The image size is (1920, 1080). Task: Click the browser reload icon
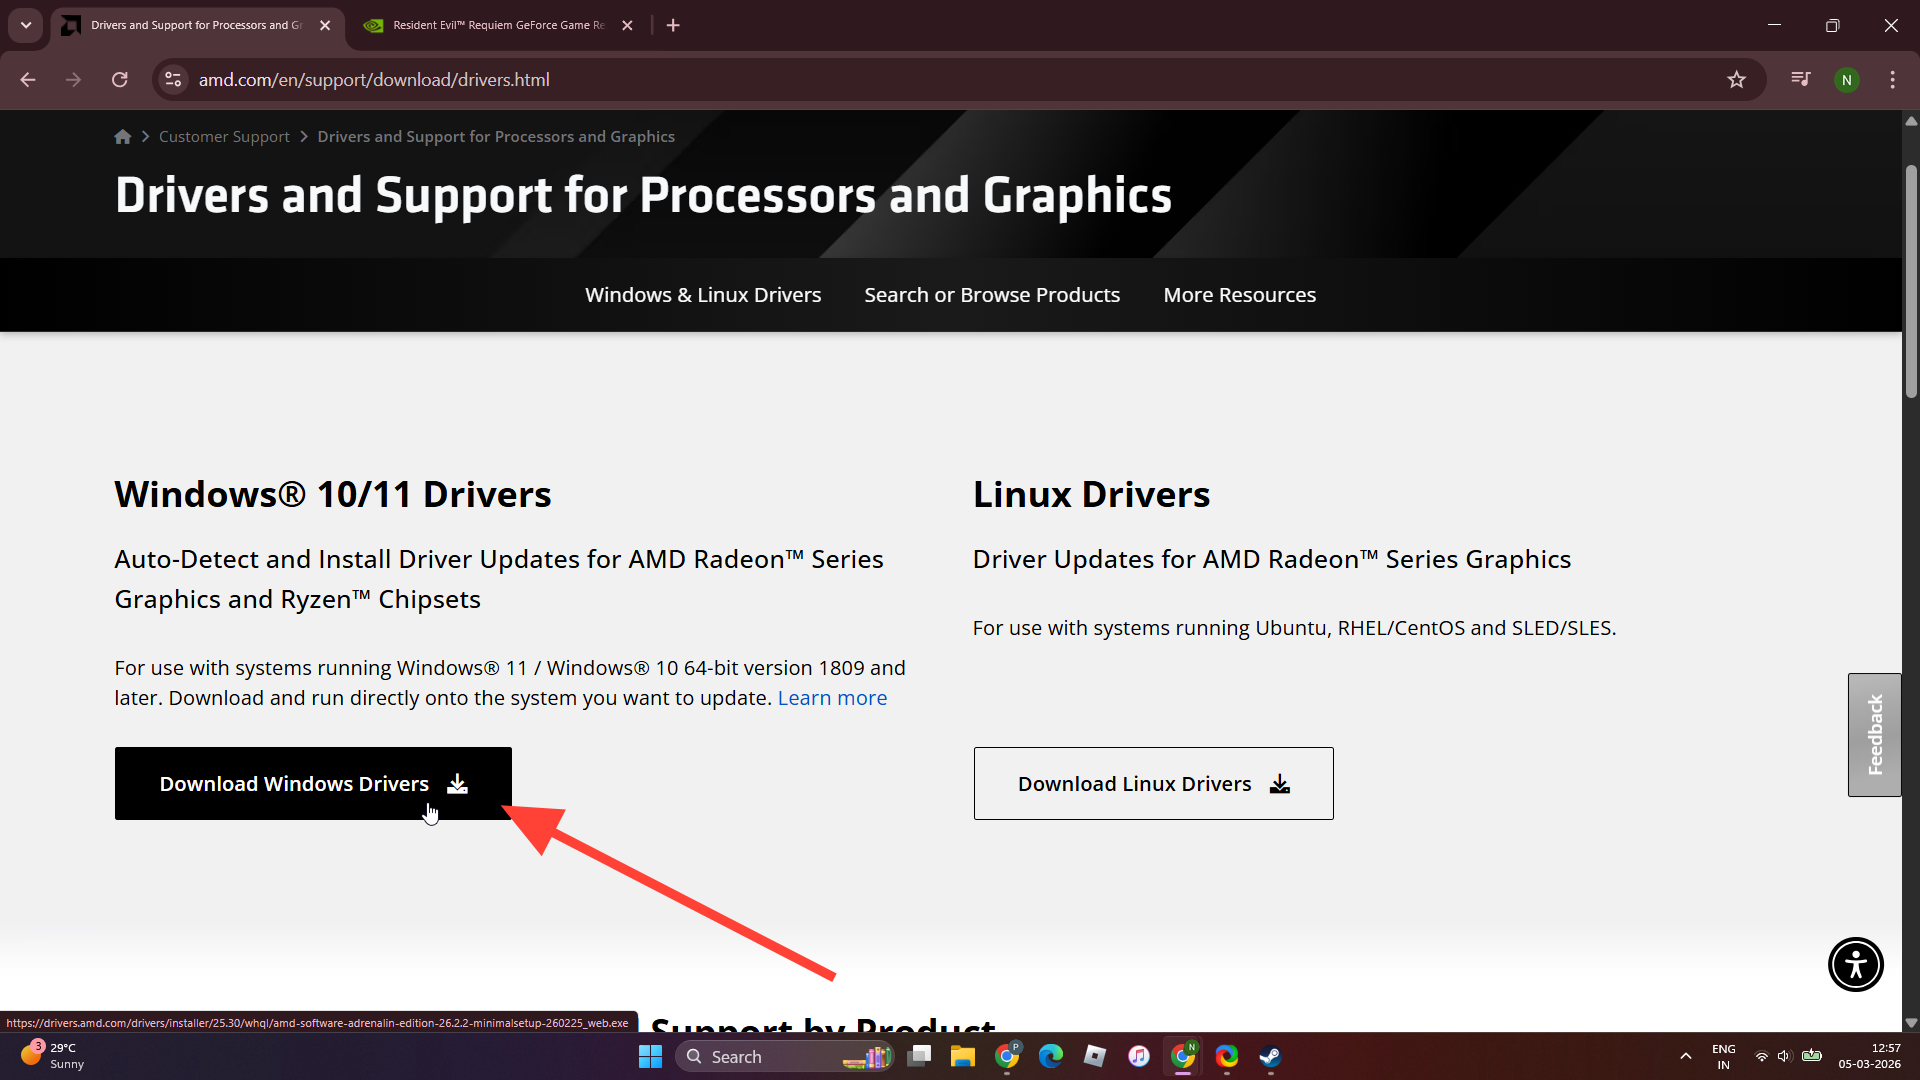point(120,80)
